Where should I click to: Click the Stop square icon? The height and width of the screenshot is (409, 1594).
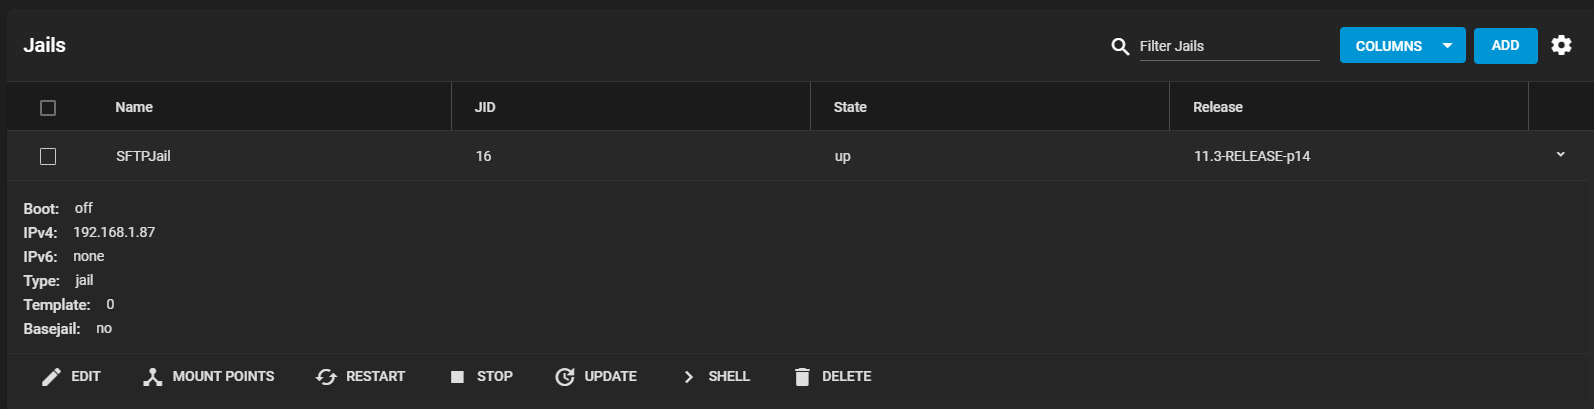(457, 377)
